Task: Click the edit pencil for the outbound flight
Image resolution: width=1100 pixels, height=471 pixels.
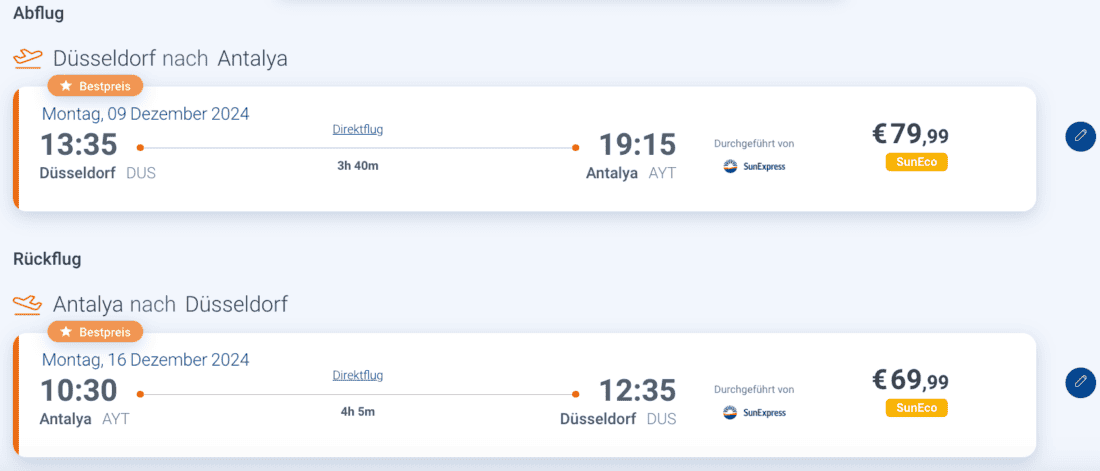Action: 1080,136
